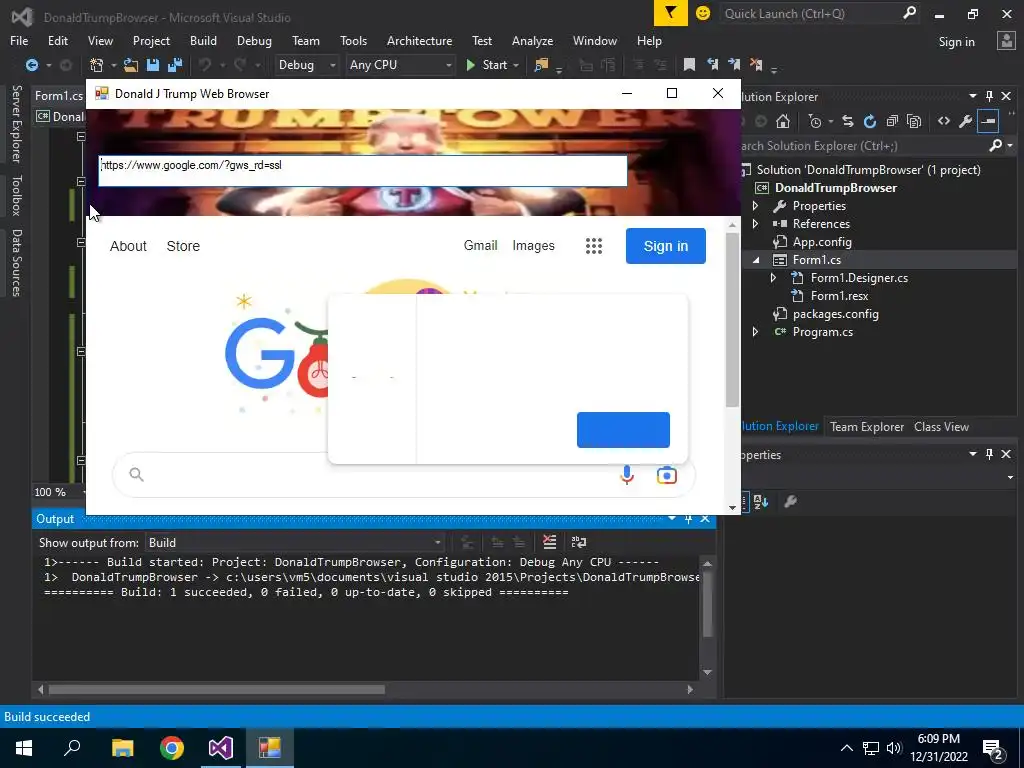Click the Start debugging button
This screenshot has height=768, width=1024.
pos(487,65)
